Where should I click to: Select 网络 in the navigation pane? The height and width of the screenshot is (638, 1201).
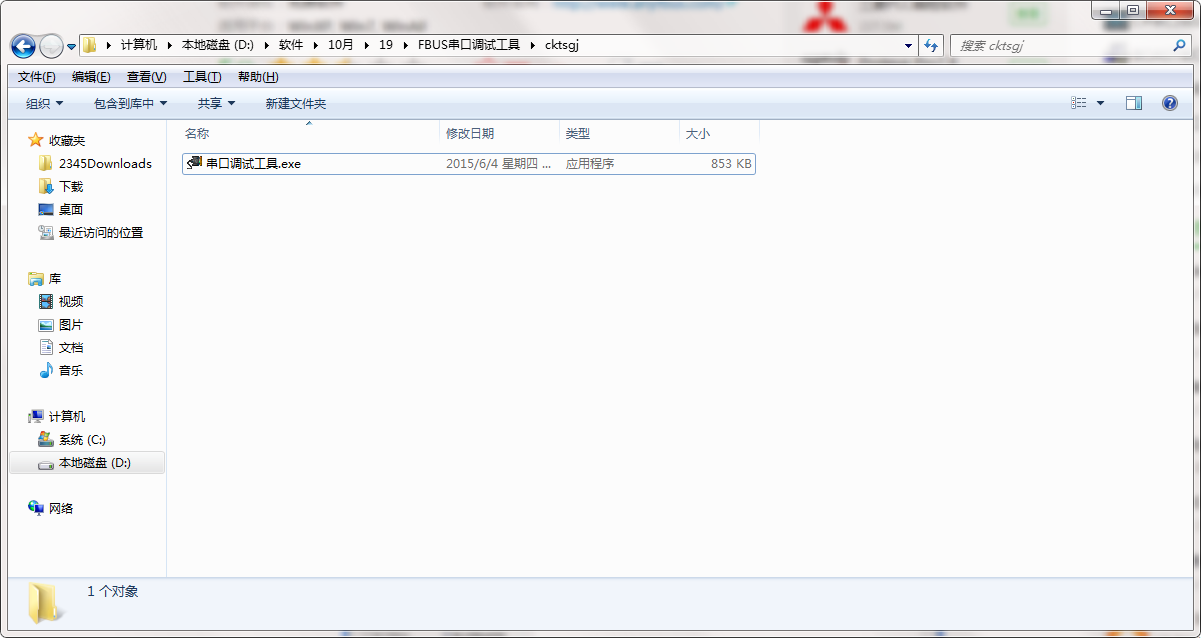coord(61,508)
